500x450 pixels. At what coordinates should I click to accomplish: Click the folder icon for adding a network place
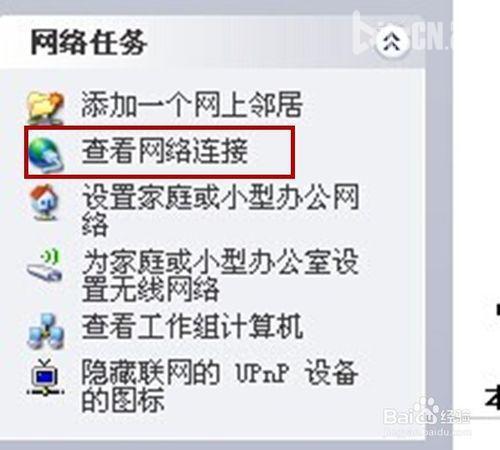(x=45, y=107)
